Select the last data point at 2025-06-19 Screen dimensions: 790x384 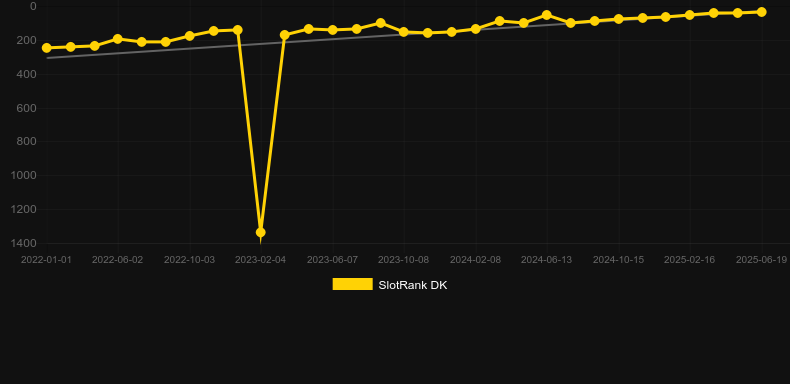pos(762,12)
